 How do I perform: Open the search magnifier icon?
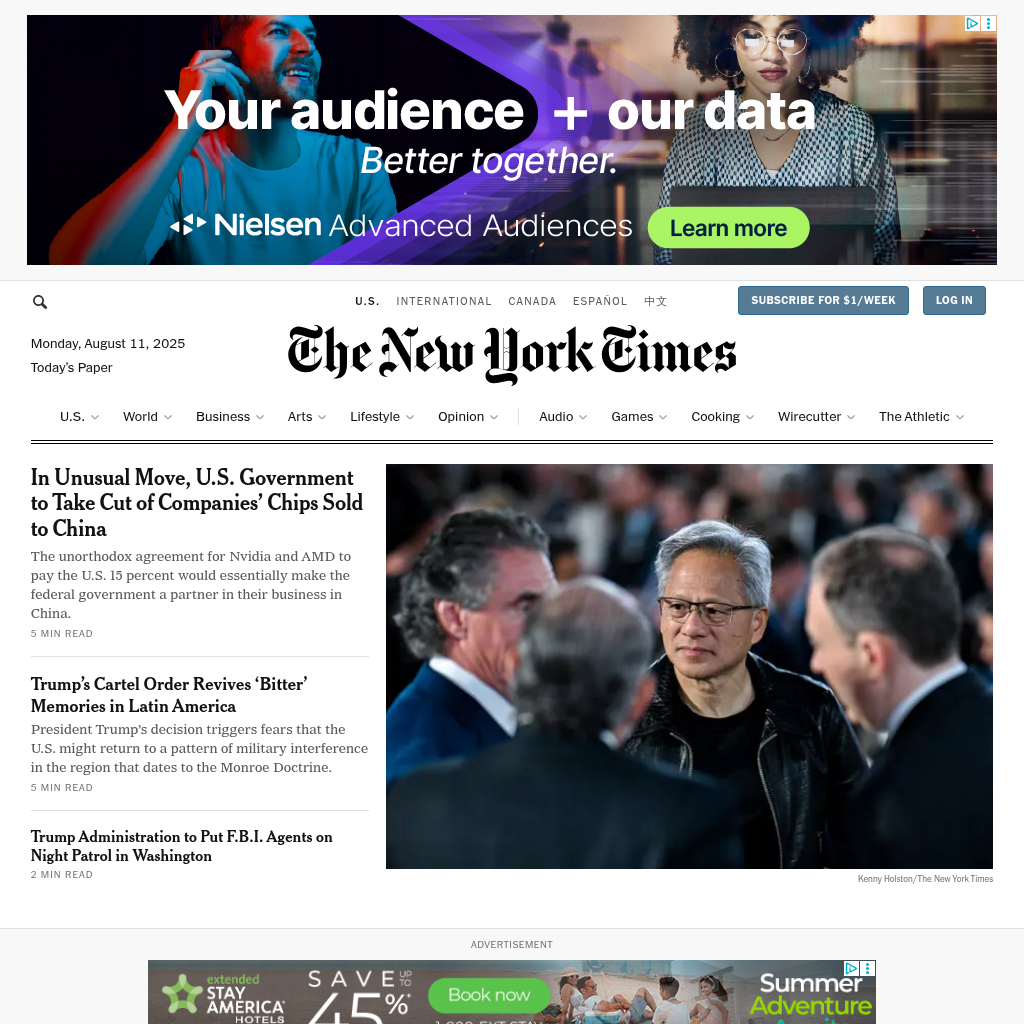[40, 302]
